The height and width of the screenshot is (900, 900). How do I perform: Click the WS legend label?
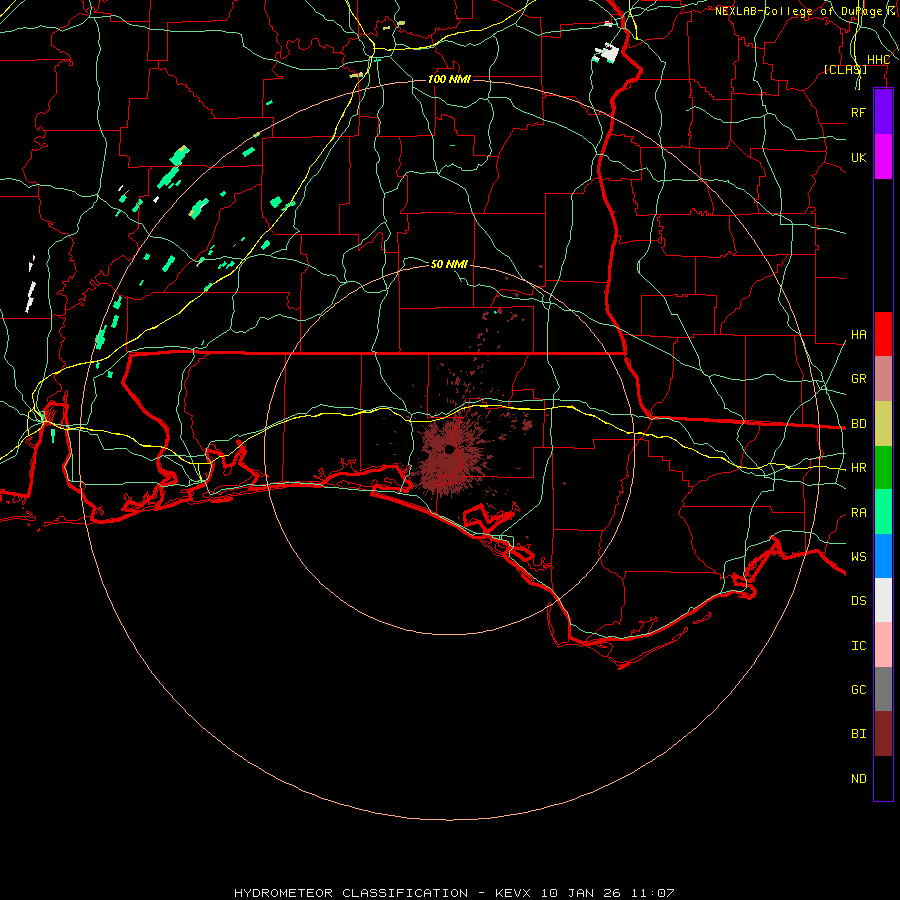click(859, 557)
